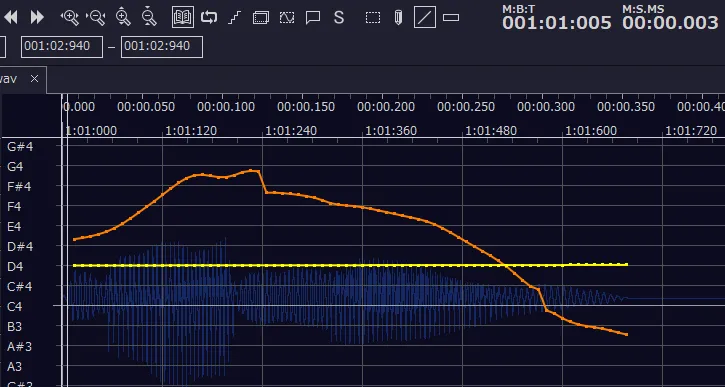Close the wav file tab
This screenshot has height=387, width=725.
click(34, 79)
